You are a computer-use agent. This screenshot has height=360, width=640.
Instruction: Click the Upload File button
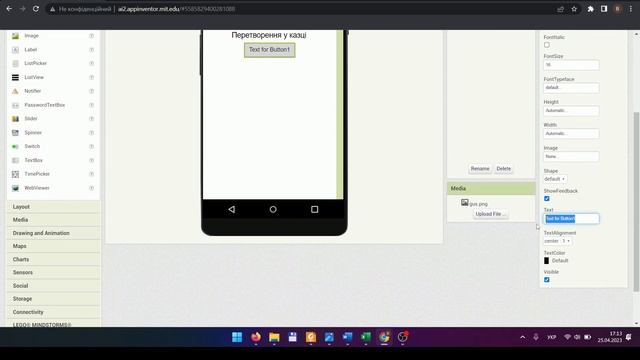[490, 214]
